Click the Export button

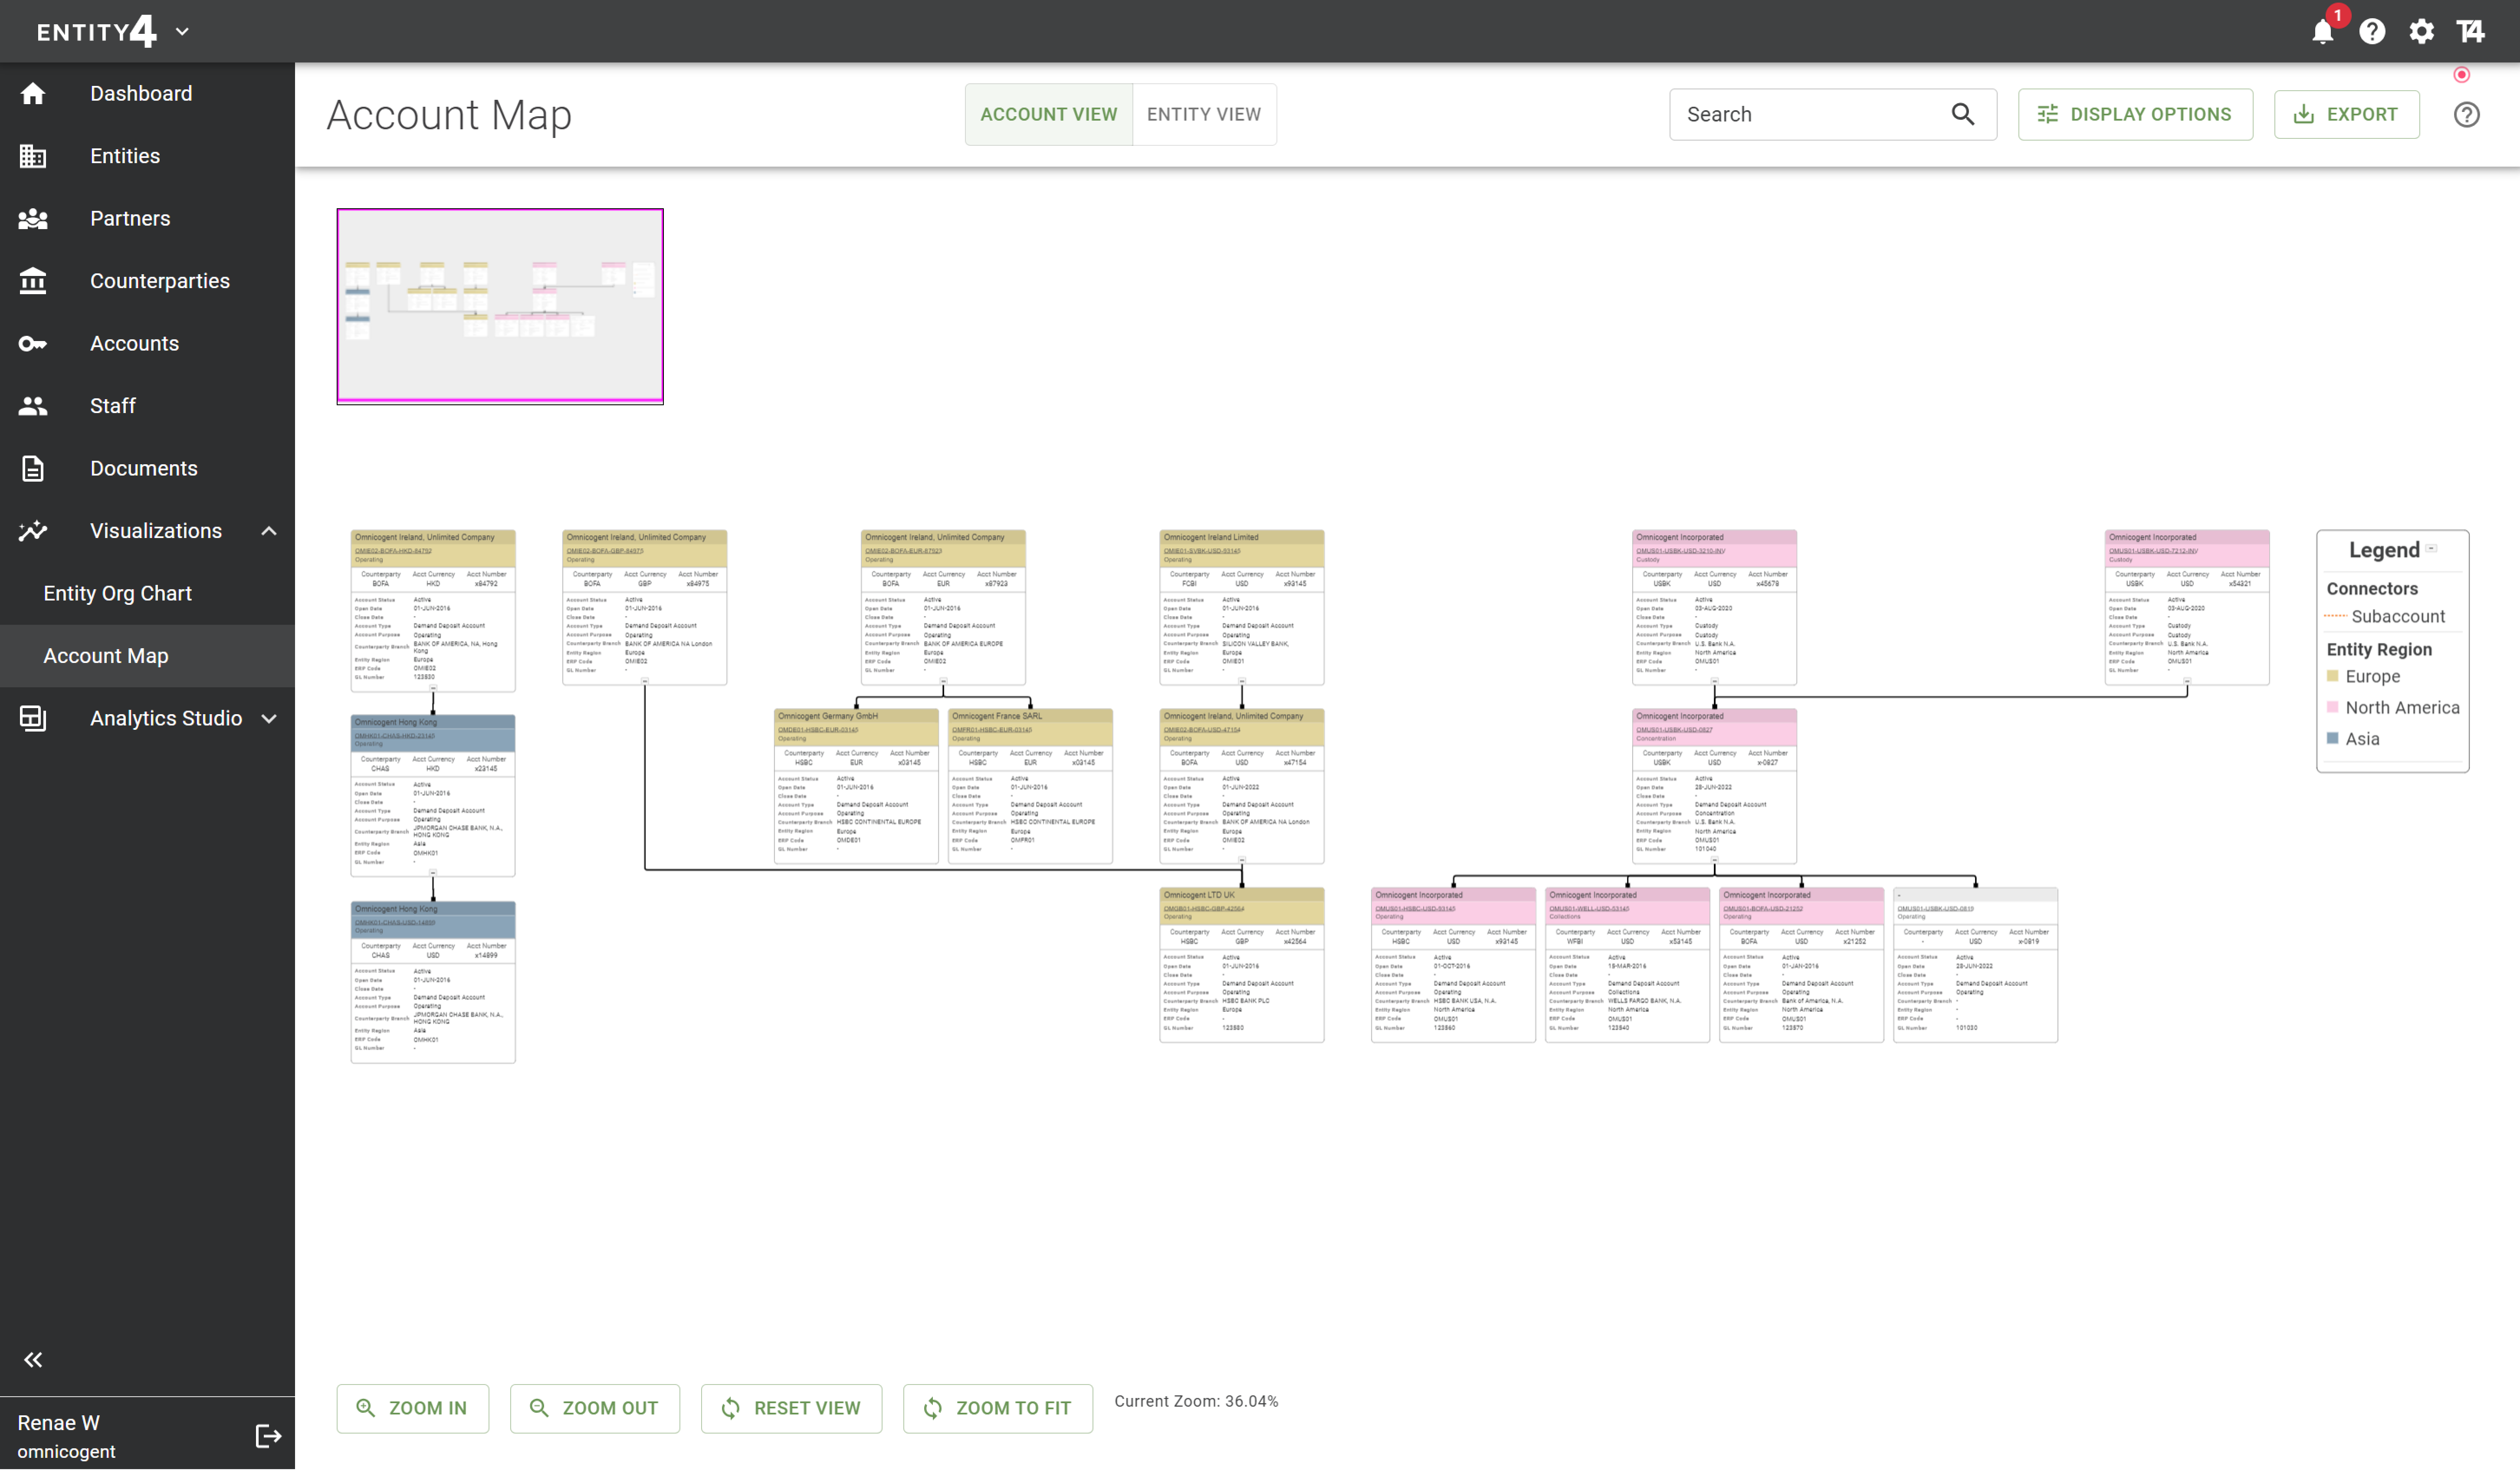tap(2346, 114)
